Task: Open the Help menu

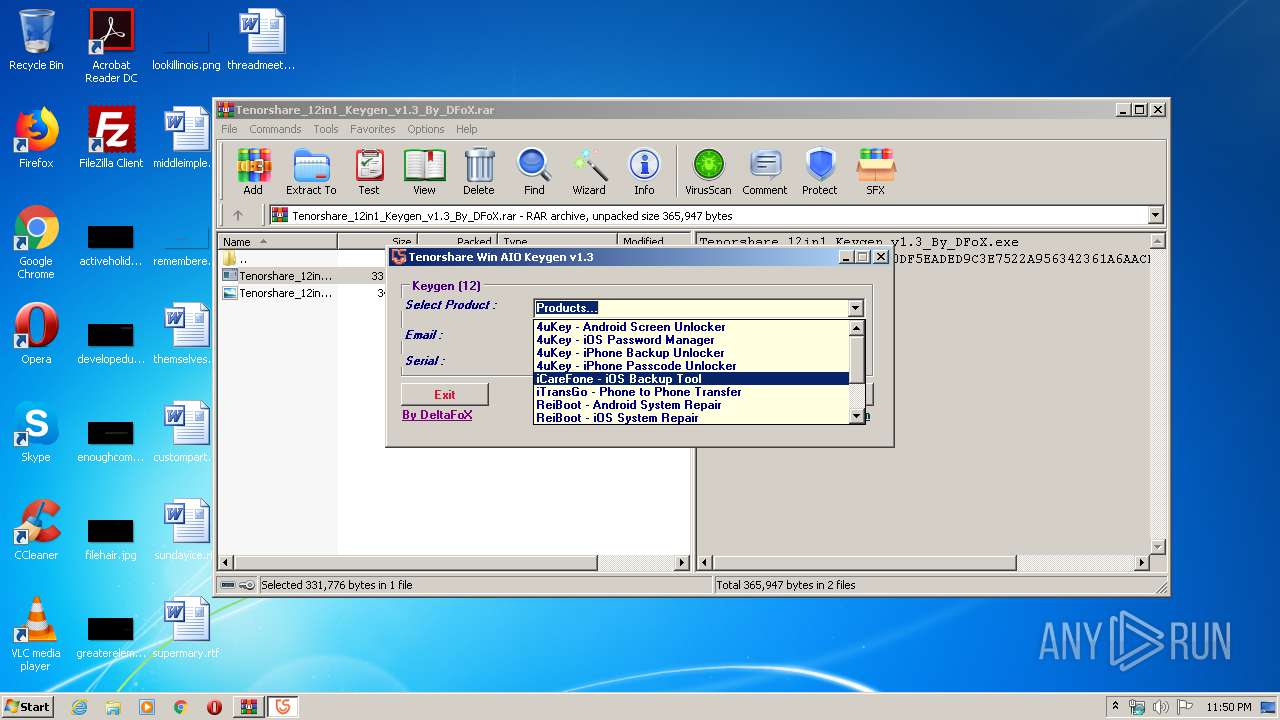Action: coord(467,129)
